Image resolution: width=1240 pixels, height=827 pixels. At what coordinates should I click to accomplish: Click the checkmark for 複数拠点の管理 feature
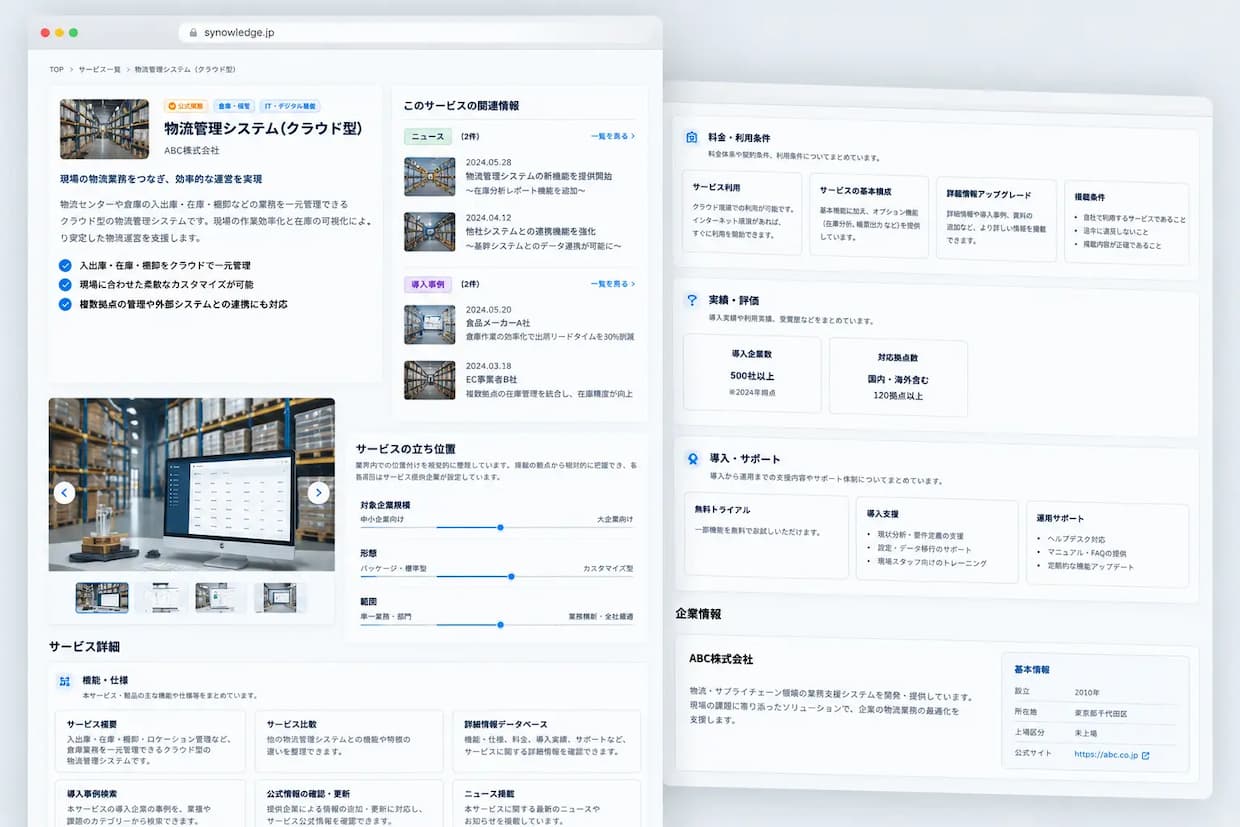(x=65, y=304)
